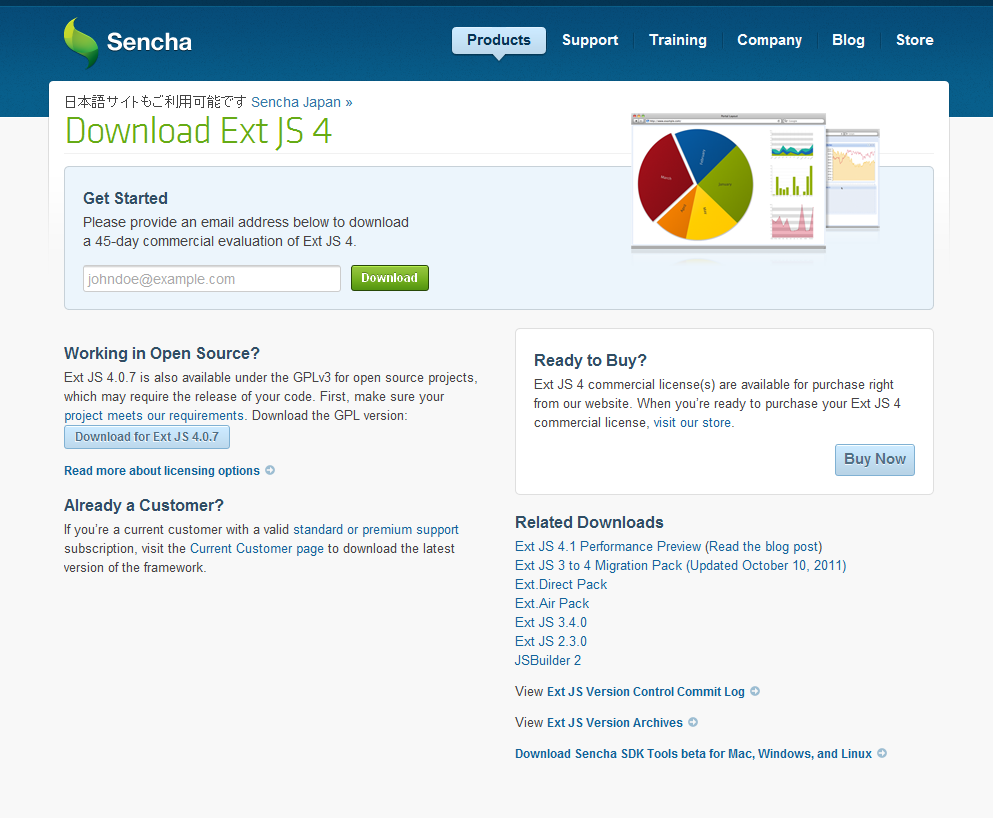Go to the Training menu item
This screenshot has height=818, width=993.
(677, 40)
